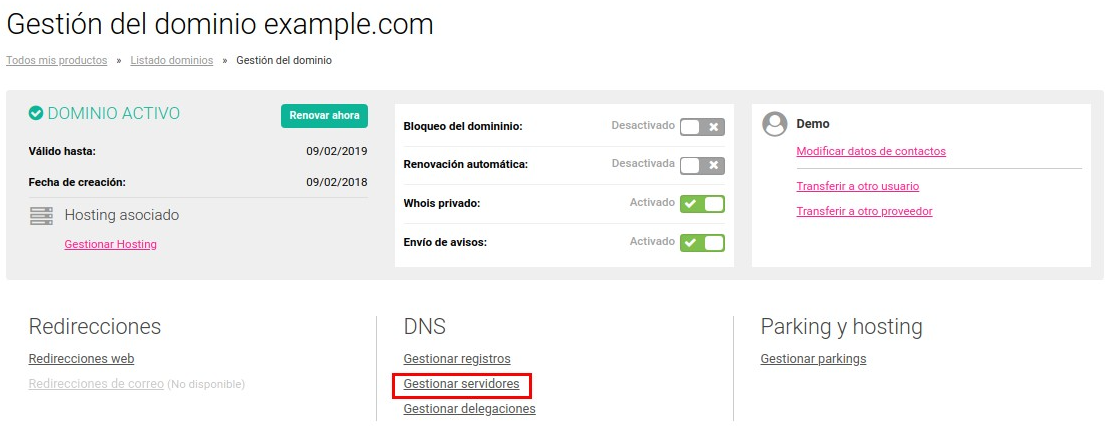Enable Renovación automática switch
This screenshot has width=1108, height=426.
coord(701,165)
